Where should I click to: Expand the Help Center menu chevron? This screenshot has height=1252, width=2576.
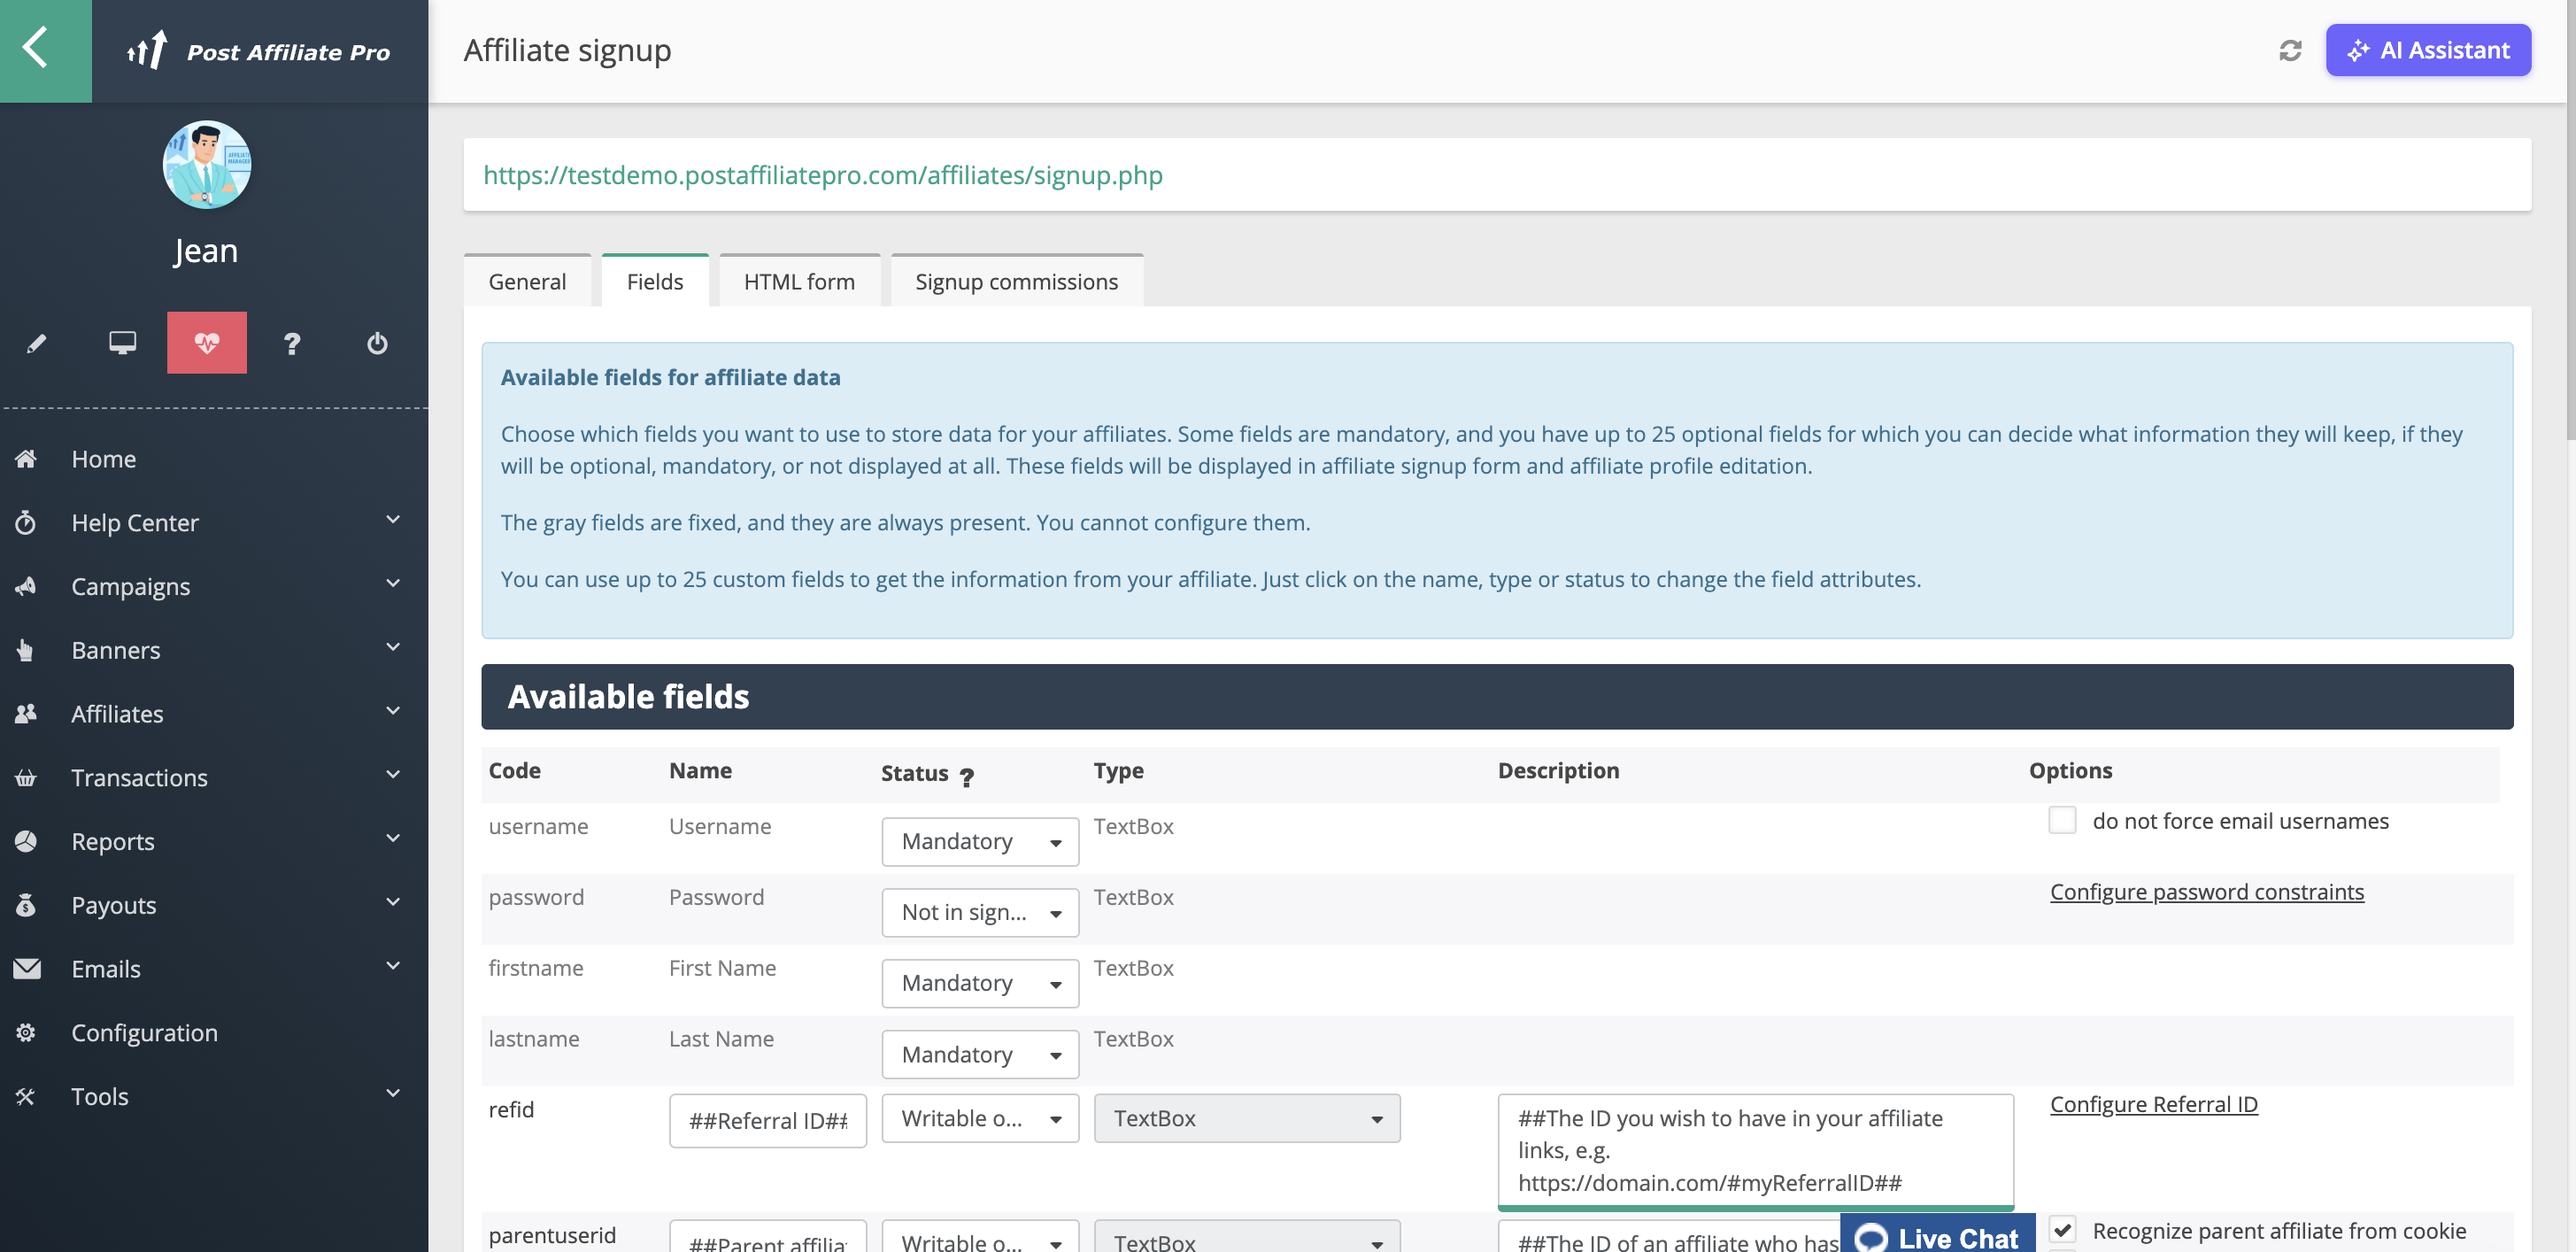tap(393, 519)
